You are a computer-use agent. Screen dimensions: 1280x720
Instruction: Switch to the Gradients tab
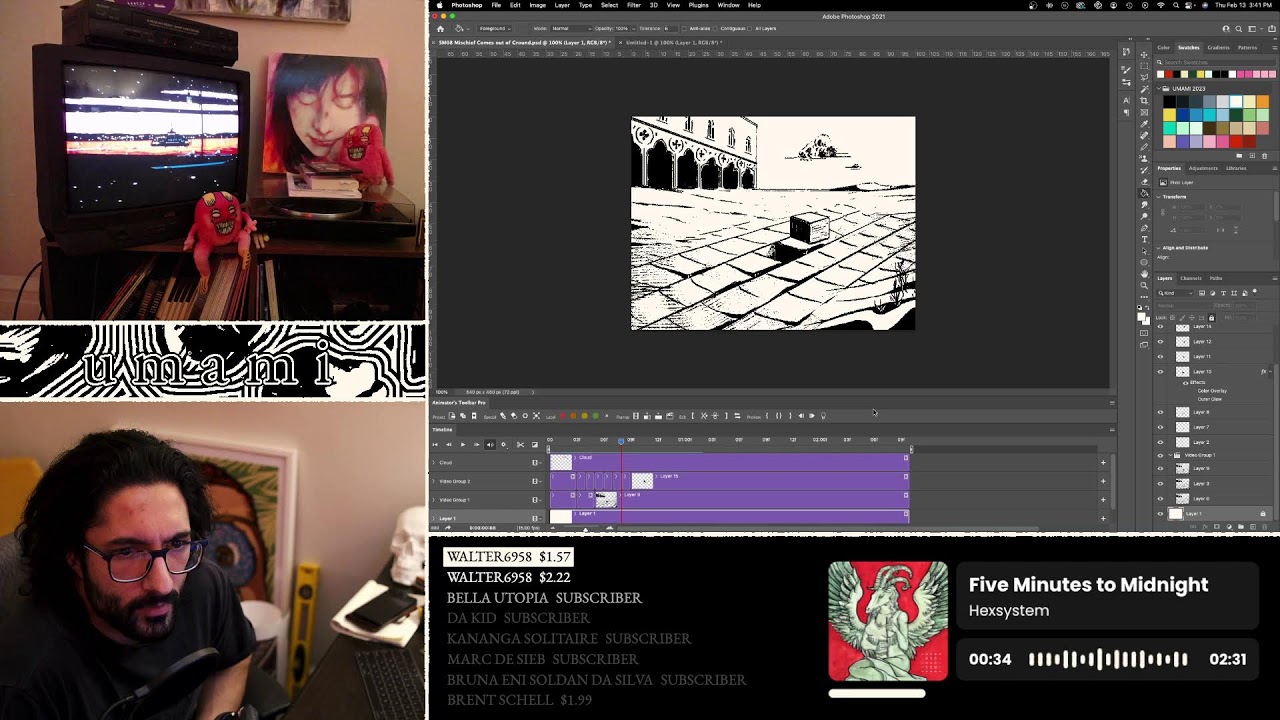pyautogui.click(x=1219, y=48)
